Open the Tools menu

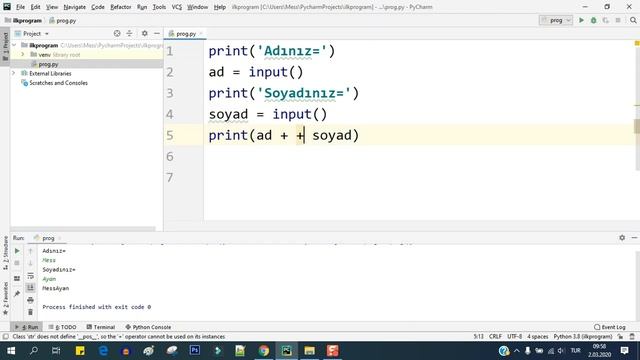pyautogui.click(x=159, y=7)
